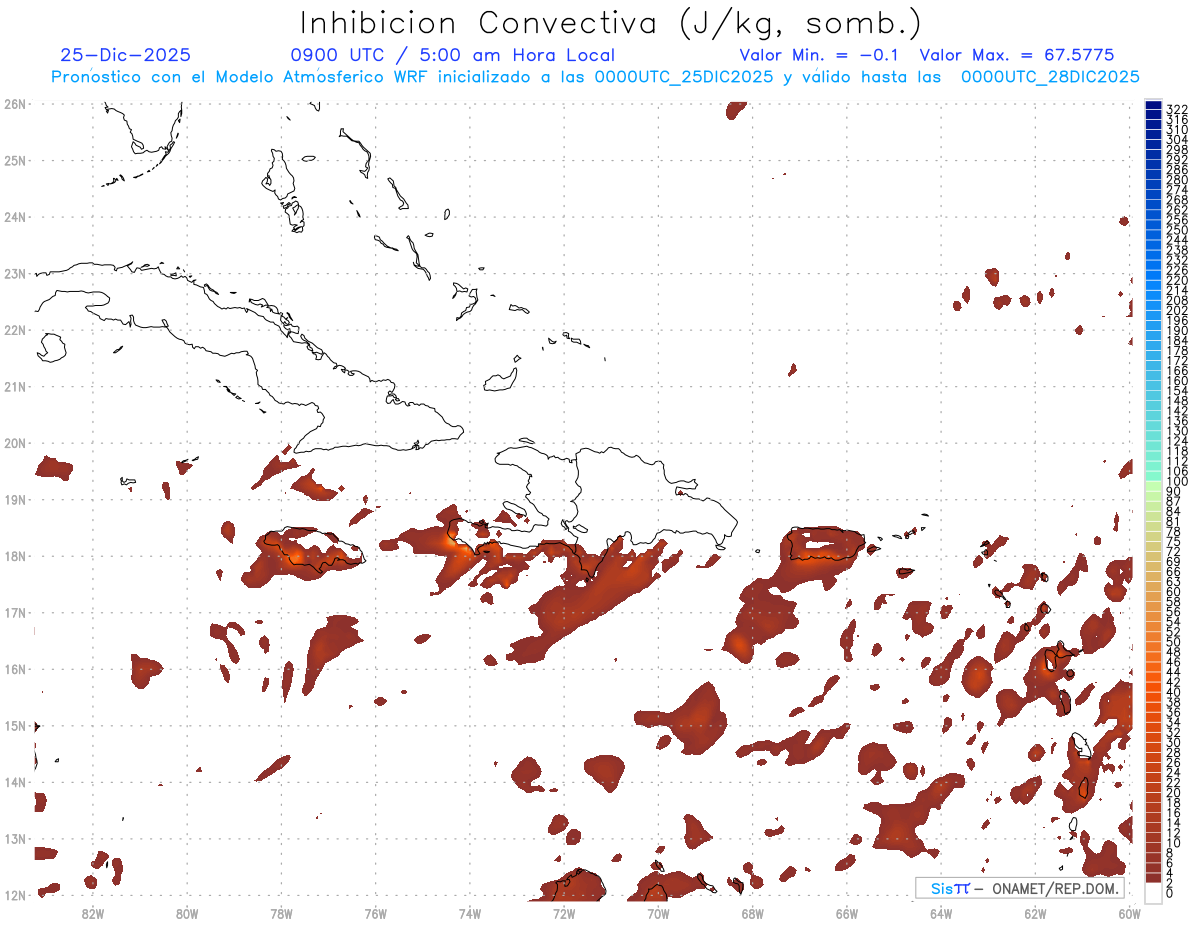Click the '19N' latitude label
This screenshot has height=927, width=1200.
click(x=15, y=499)
